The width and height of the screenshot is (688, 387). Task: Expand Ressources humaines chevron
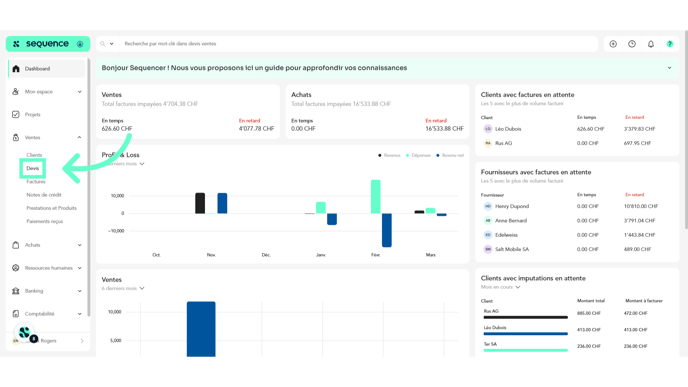click(79, 268)
